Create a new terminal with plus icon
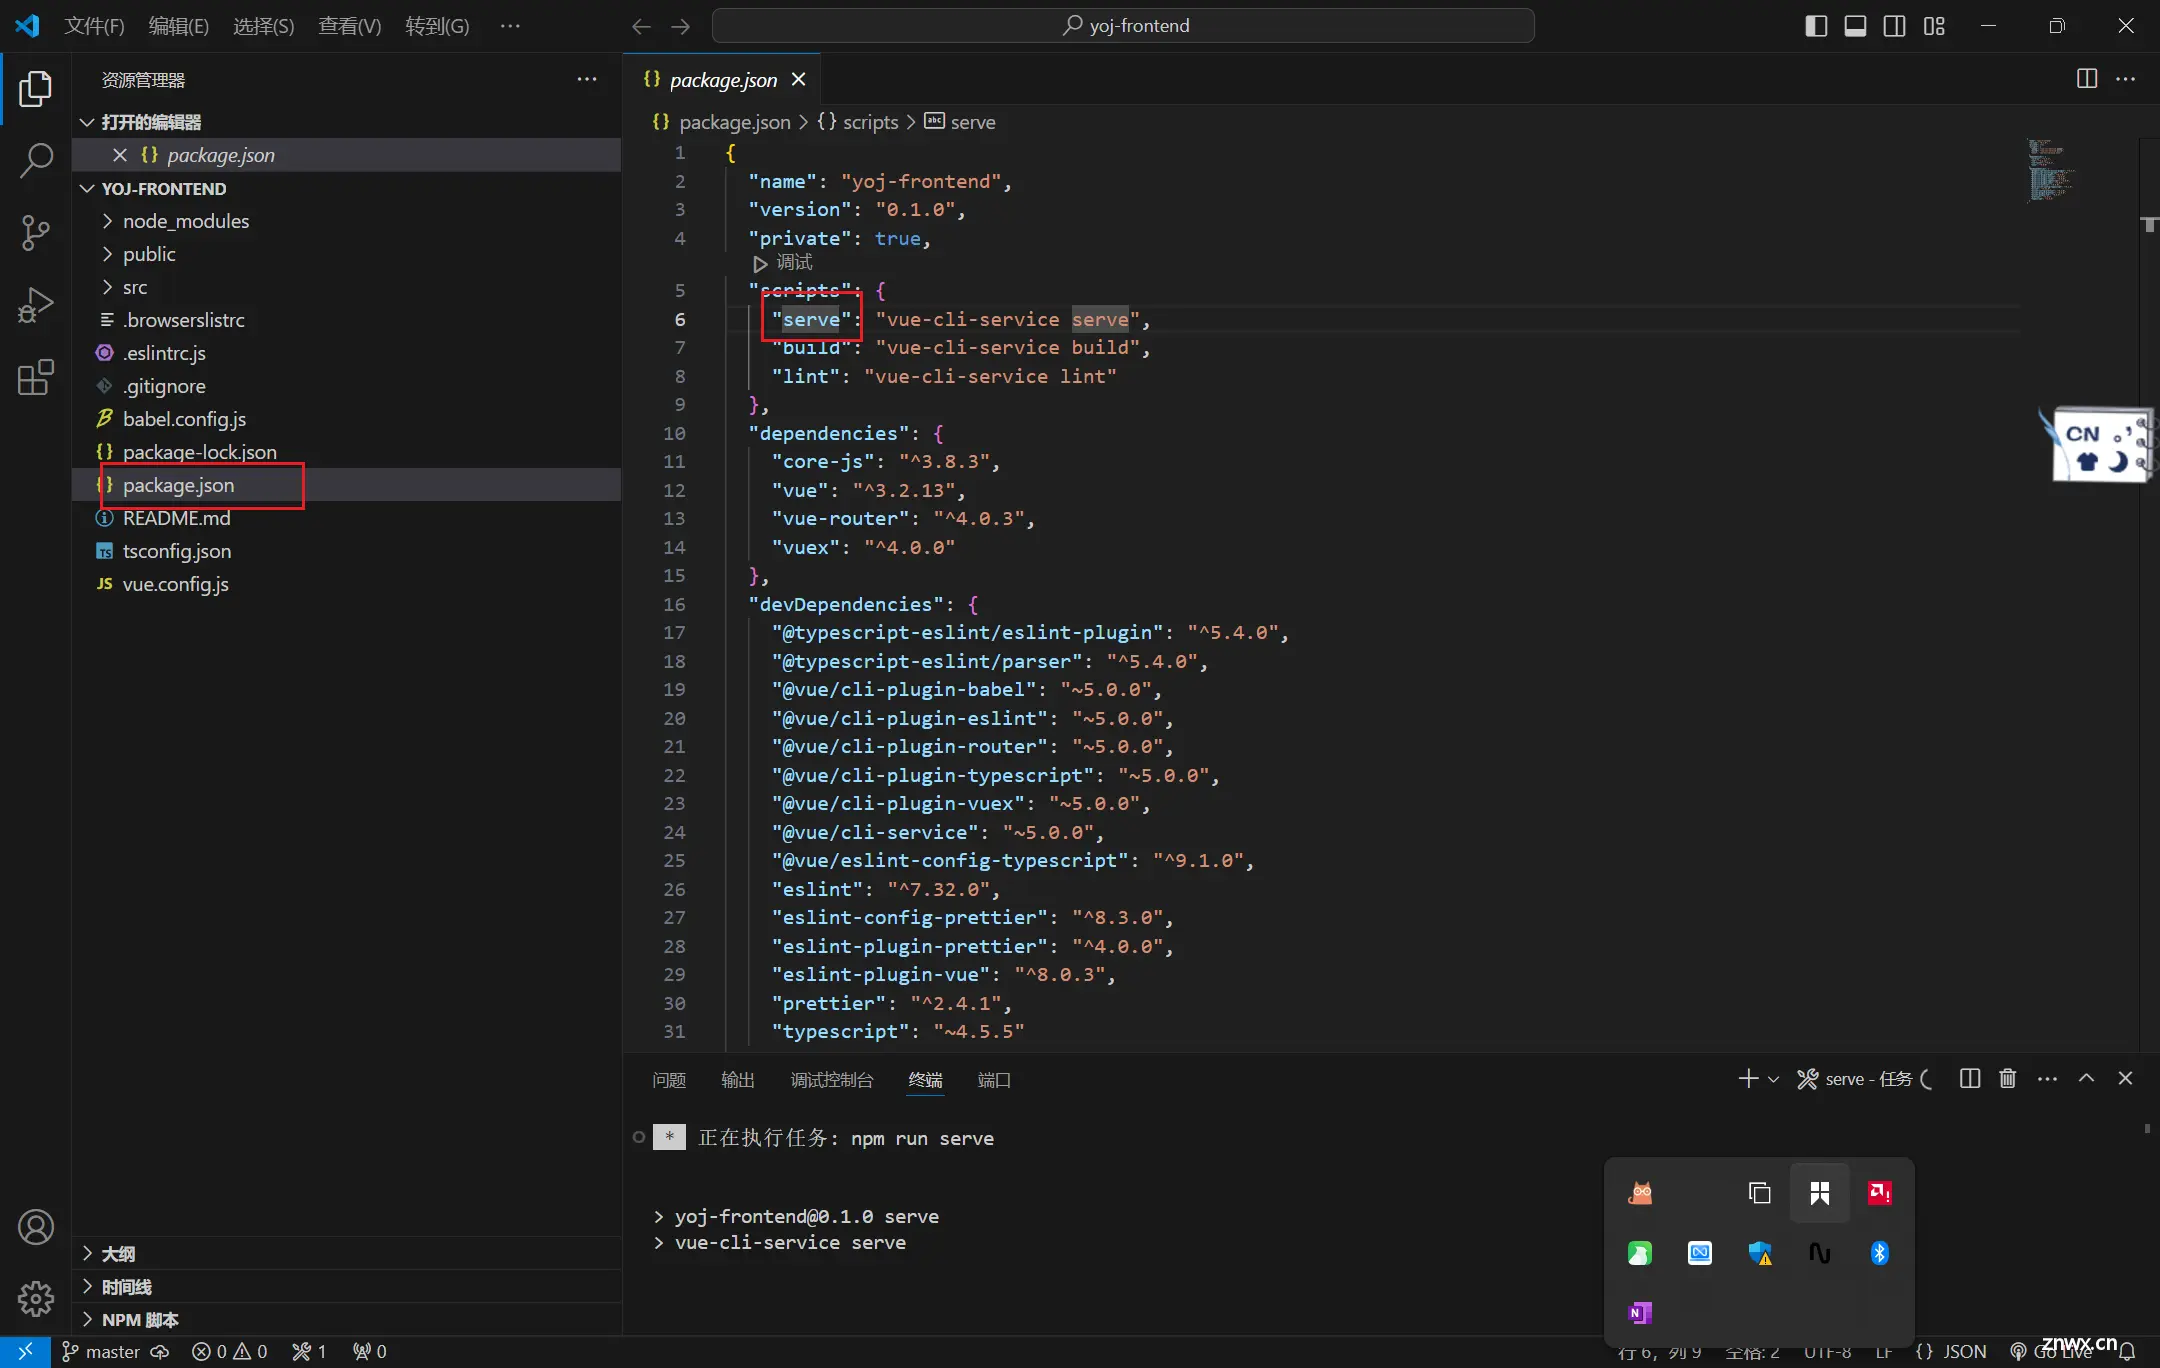The image size is (2160, 1368). [1748, 1079]
